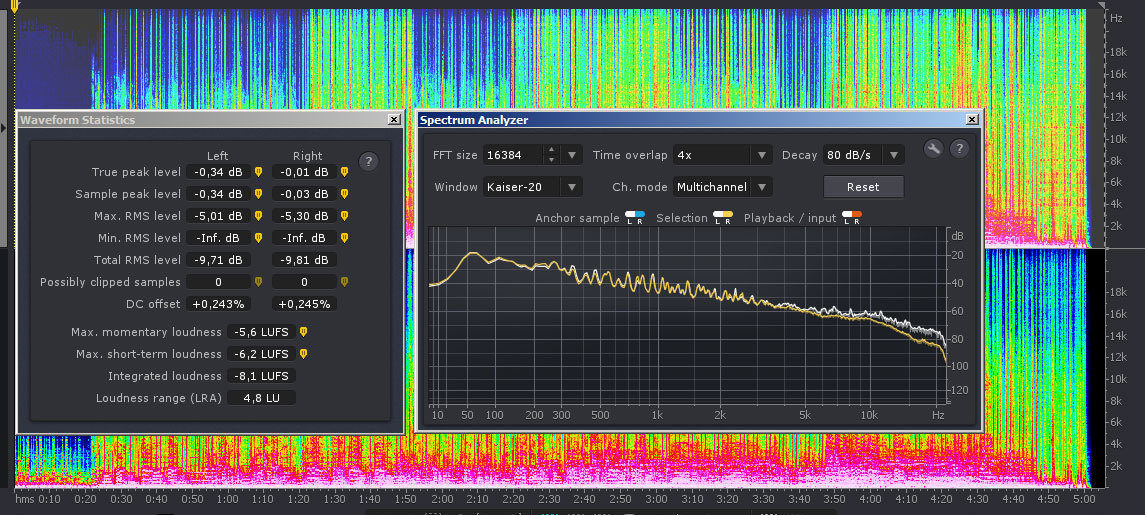Screen dimensions: 1145x515
Task: Expand the Time overlap dropdown
Action: point(762,155)
